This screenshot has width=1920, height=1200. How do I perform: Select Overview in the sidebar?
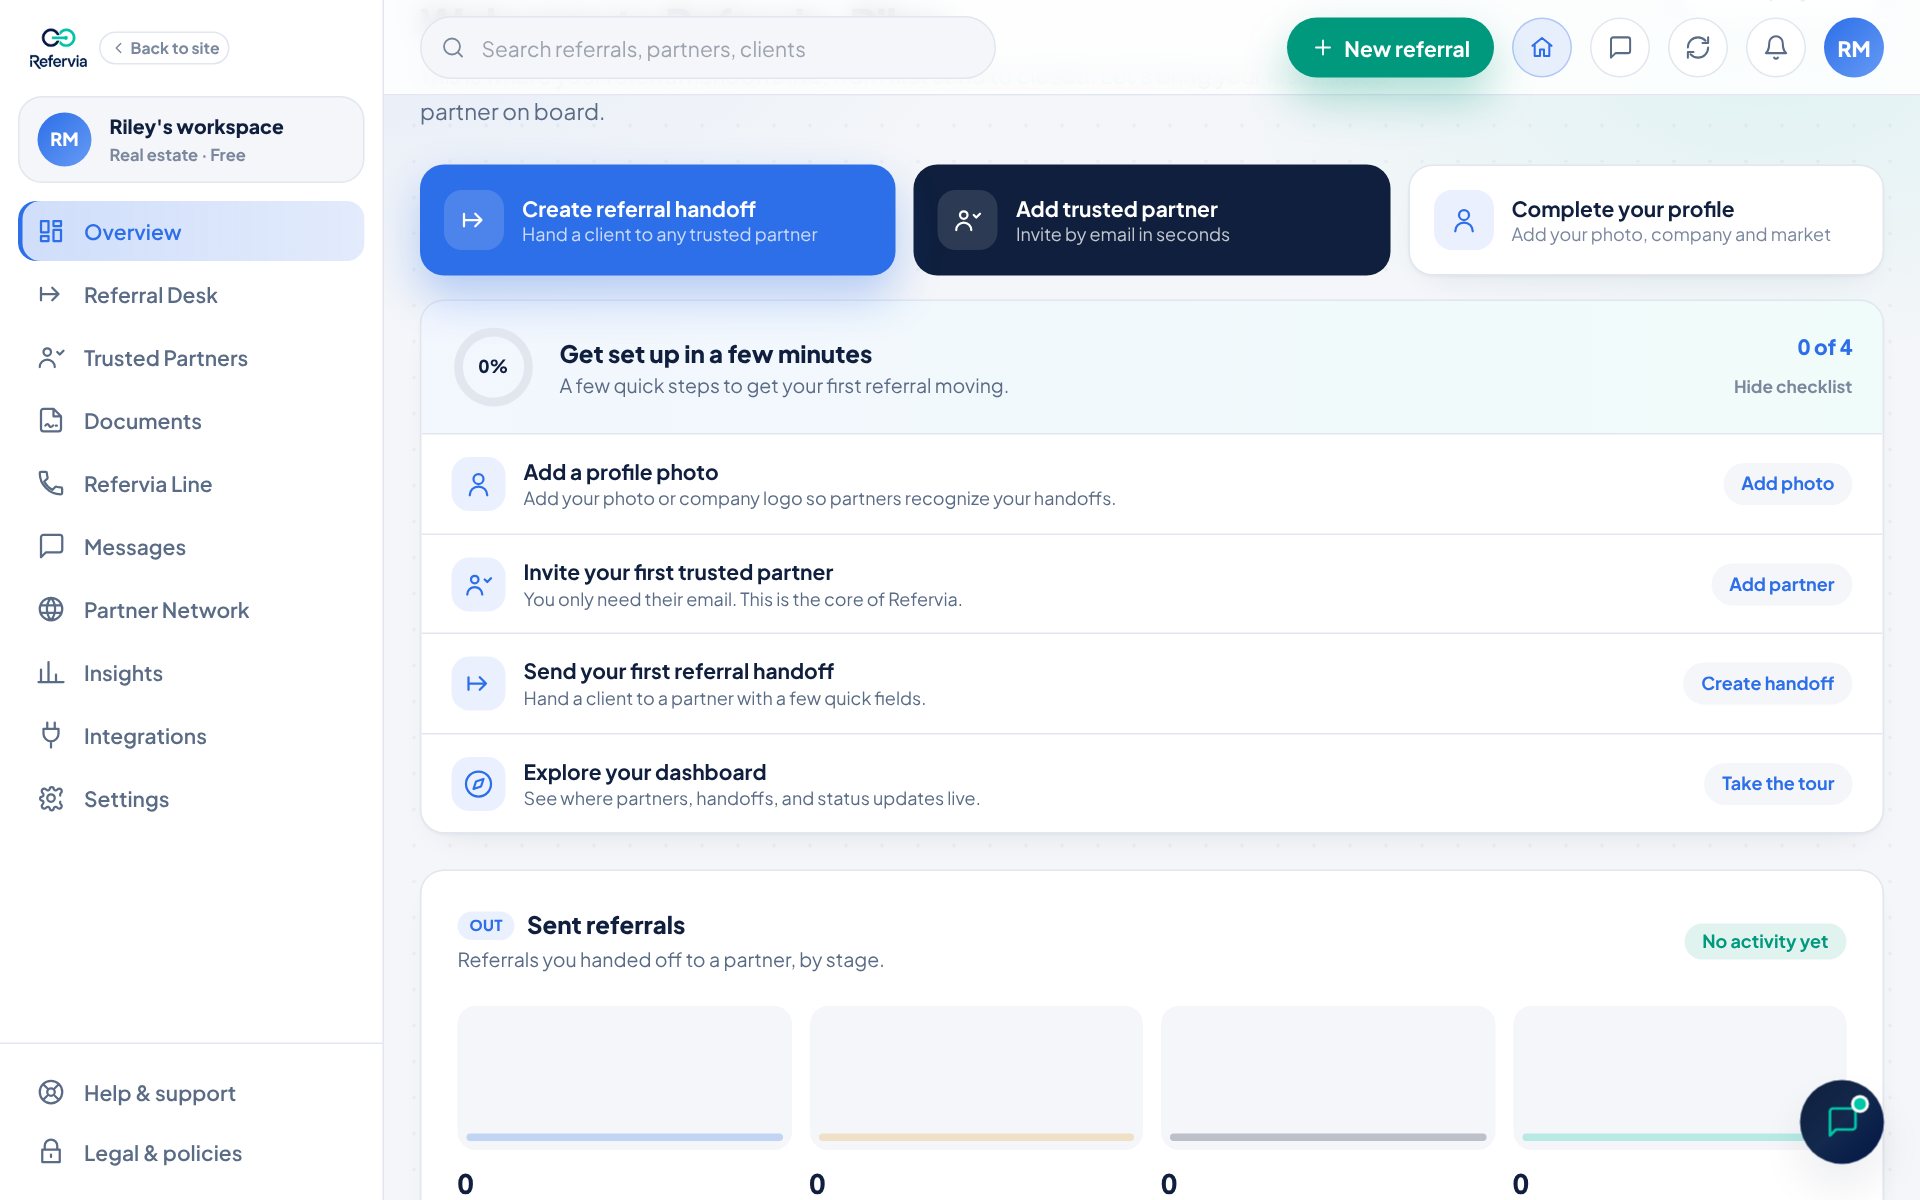[x=191, y=232]
